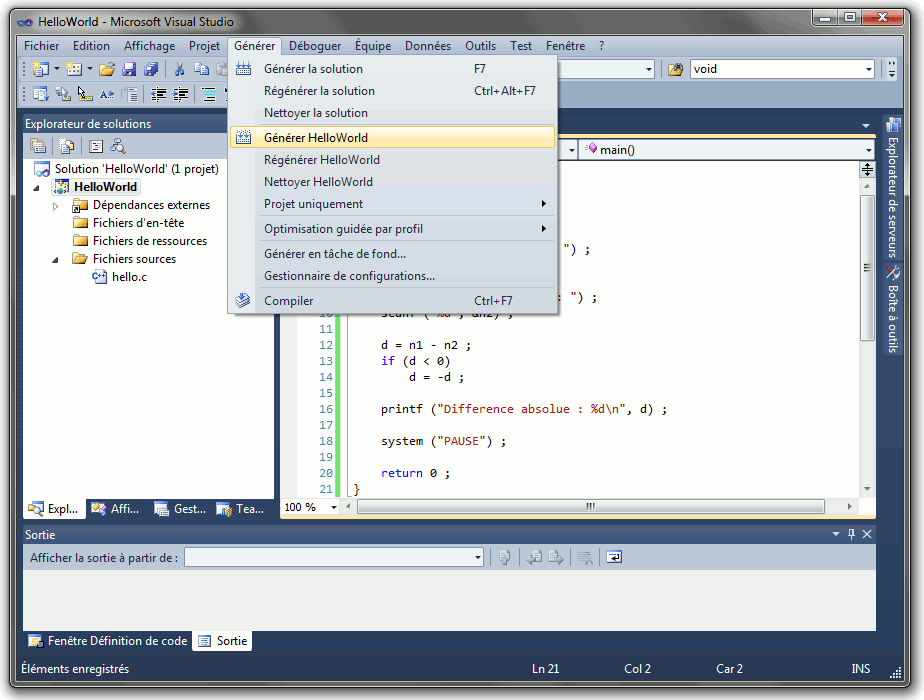This screenshot has height=700, width=924.
Task: Switch to the Sortie bottom tab
Action: click(x=223, y=640)
